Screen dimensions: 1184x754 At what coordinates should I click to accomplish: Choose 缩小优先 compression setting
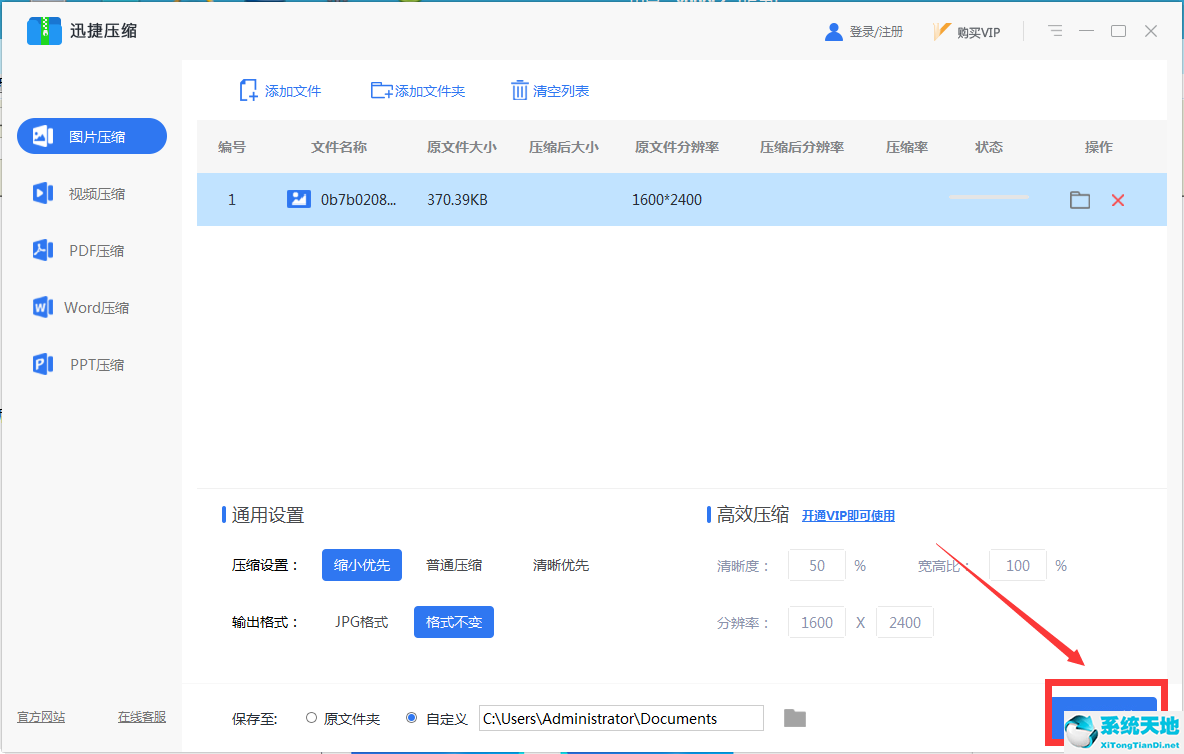[362, 565]
